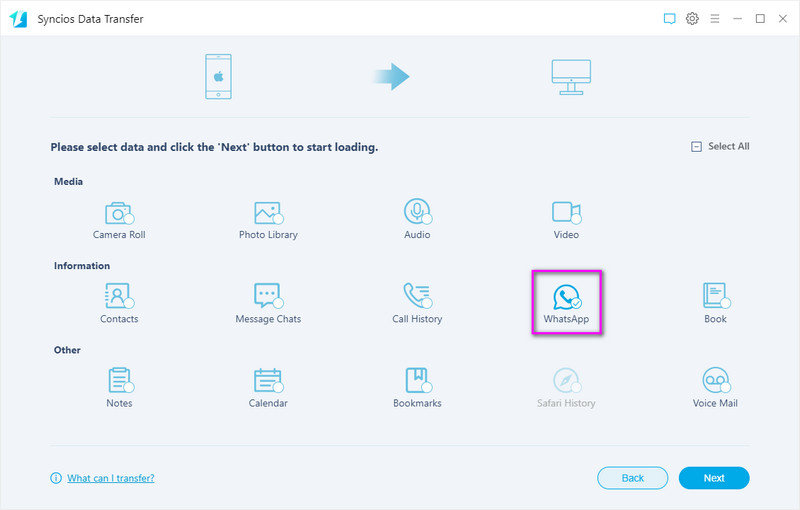The width and height of the screenshot is (800, 510).
Task: Toggle the Select All checkbox
Action: click(696, 147)
